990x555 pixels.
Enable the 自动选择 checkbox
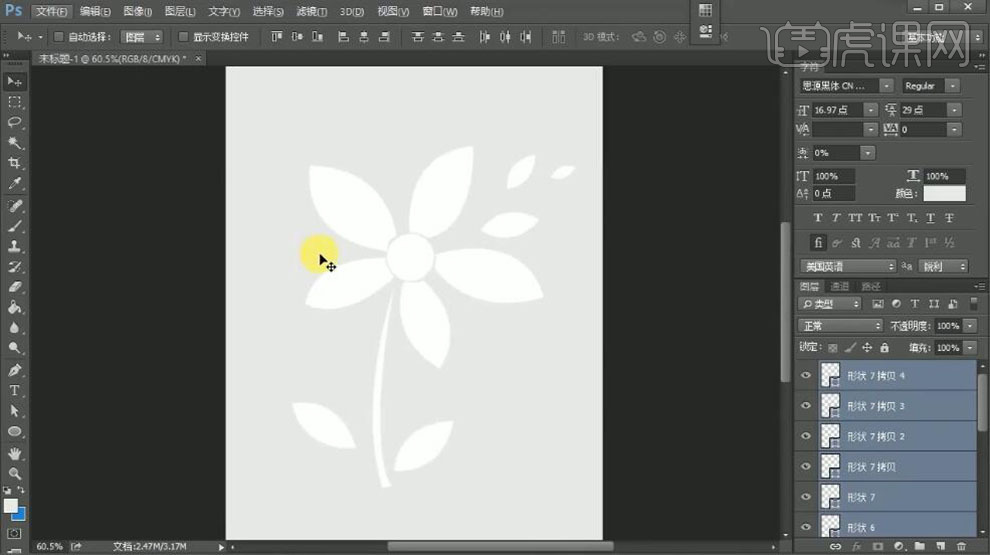click(x=58, y=37)
